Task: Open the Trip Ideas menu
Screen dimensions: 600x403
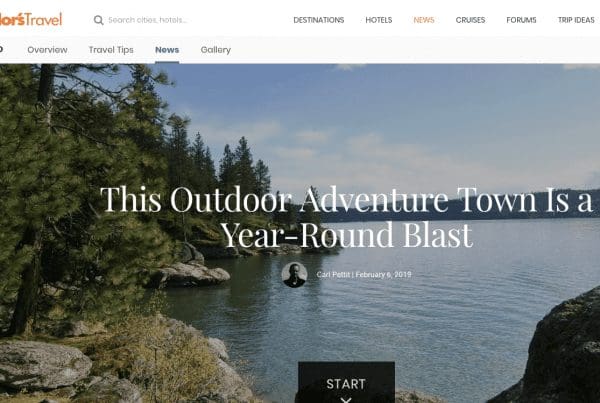Action: [576, 20]
